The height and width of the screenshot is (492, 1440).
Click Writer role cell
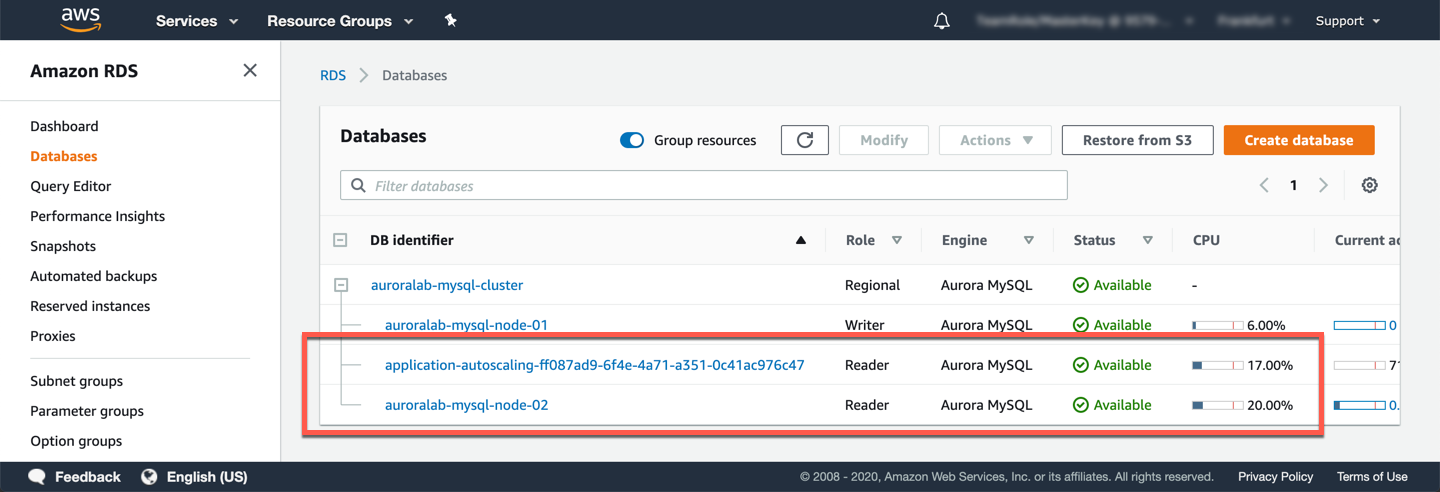point(865,325)
